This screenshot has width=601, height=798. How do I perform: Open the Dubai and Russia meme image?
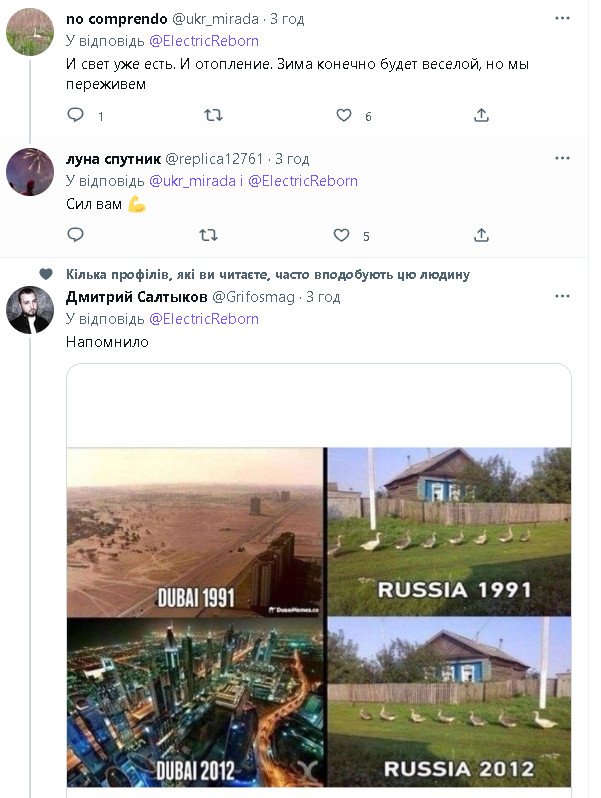tap(319, 615)
